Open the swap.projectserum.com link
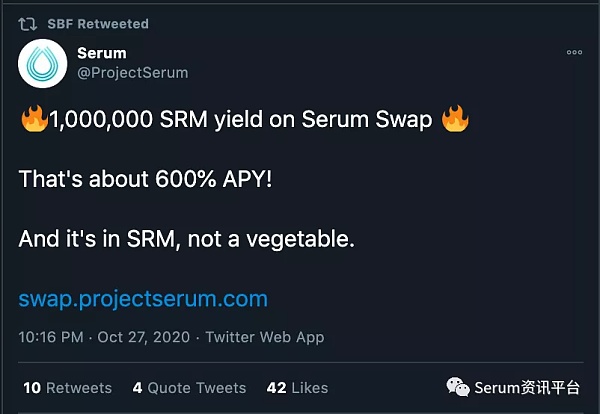The width and height of the screenshot is (600, 414). (143, 299)
